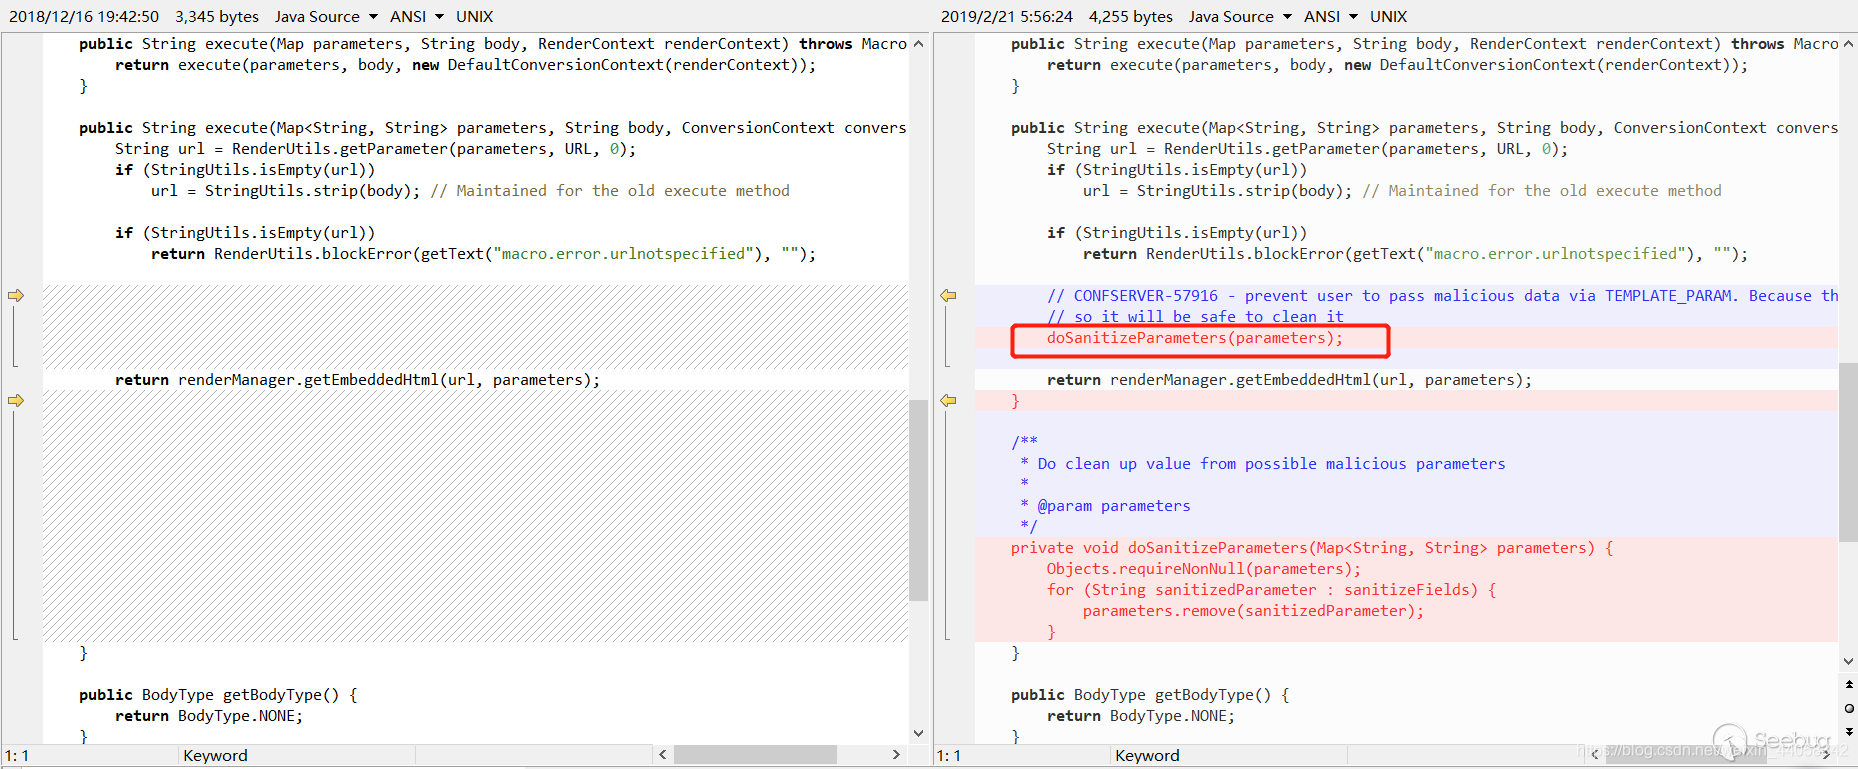Click the 'Do clean up value' Javadoc line
This screenshot has width=1858, height=769.
(1263, 464)
